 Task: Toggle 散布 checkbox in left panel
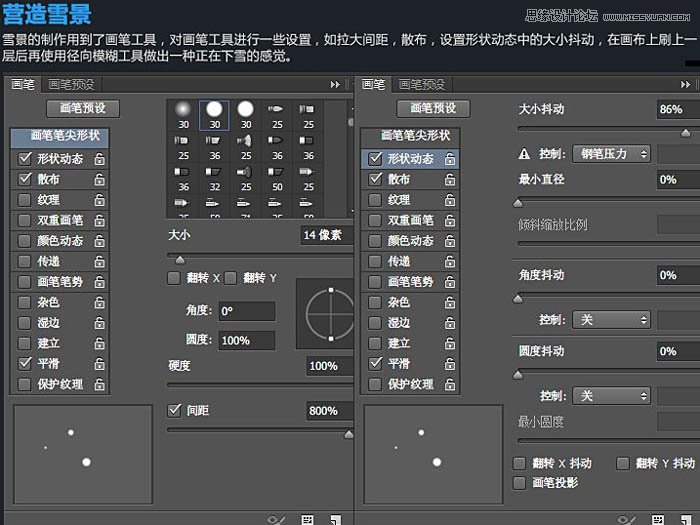pyautogui.click(x=25, y=179)
